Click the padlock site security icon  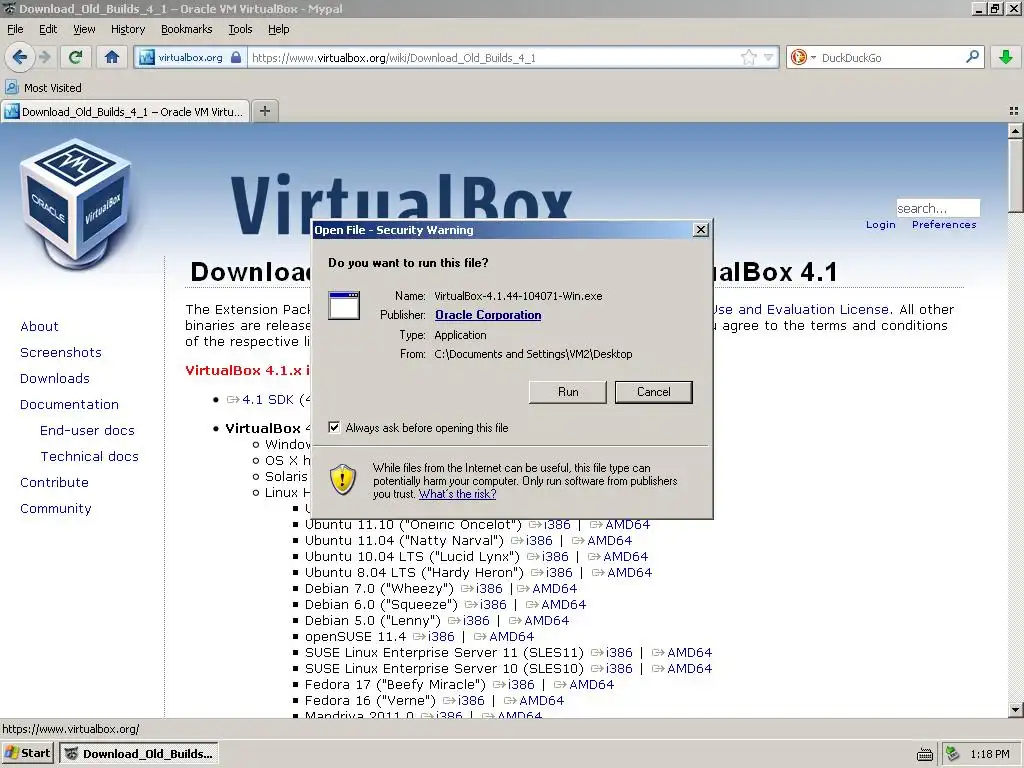[x=236, y=57]
